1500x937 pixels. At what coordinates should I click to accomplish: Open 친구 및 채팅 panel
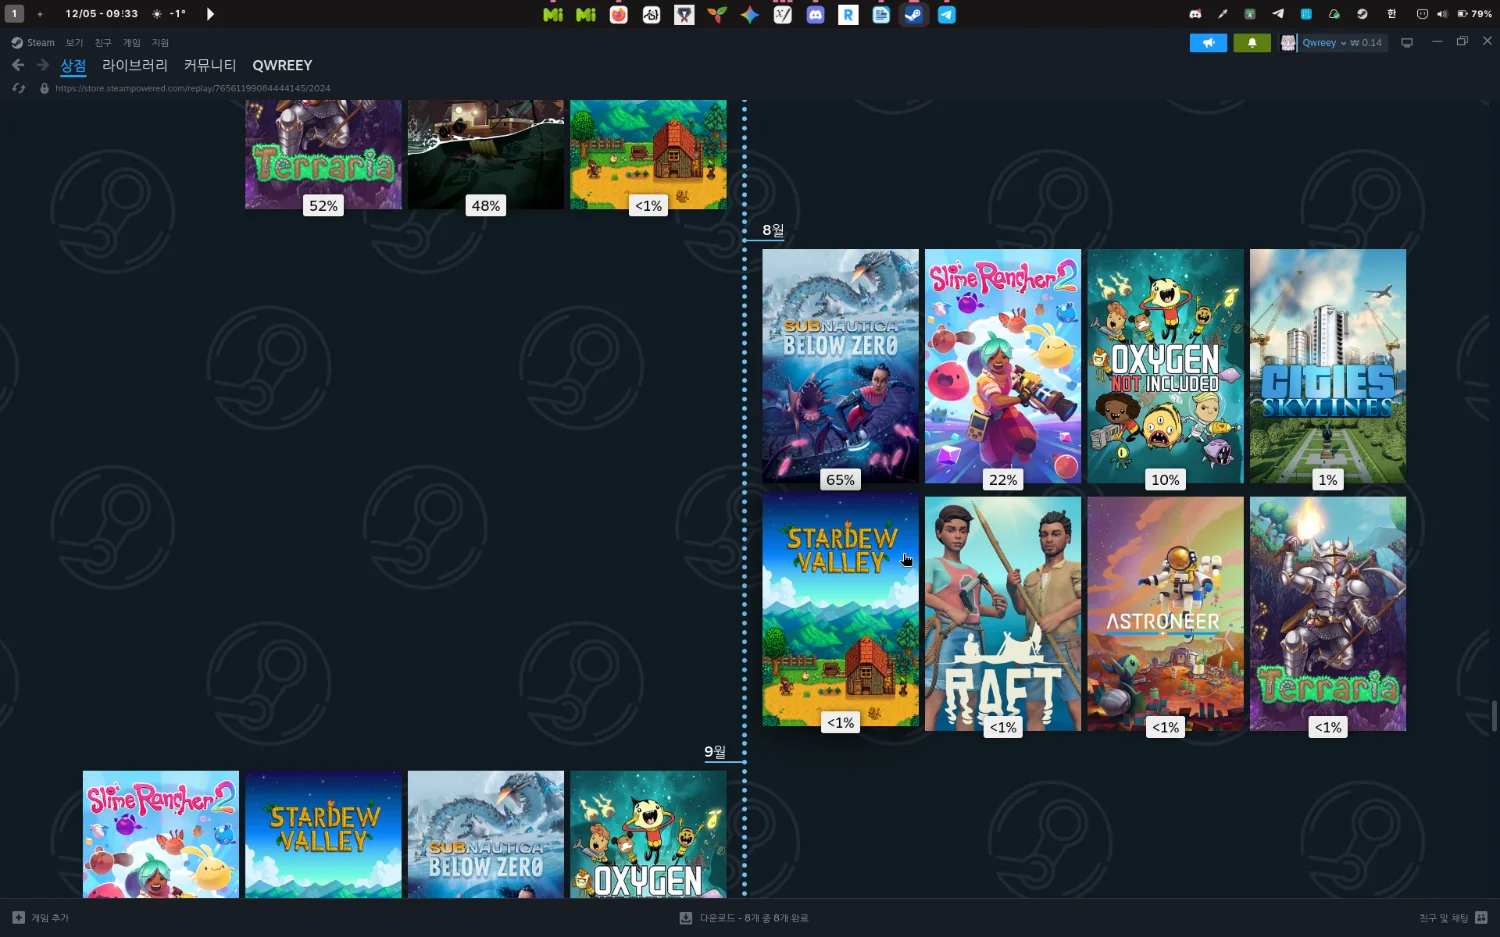click(x=1452, y=918)
